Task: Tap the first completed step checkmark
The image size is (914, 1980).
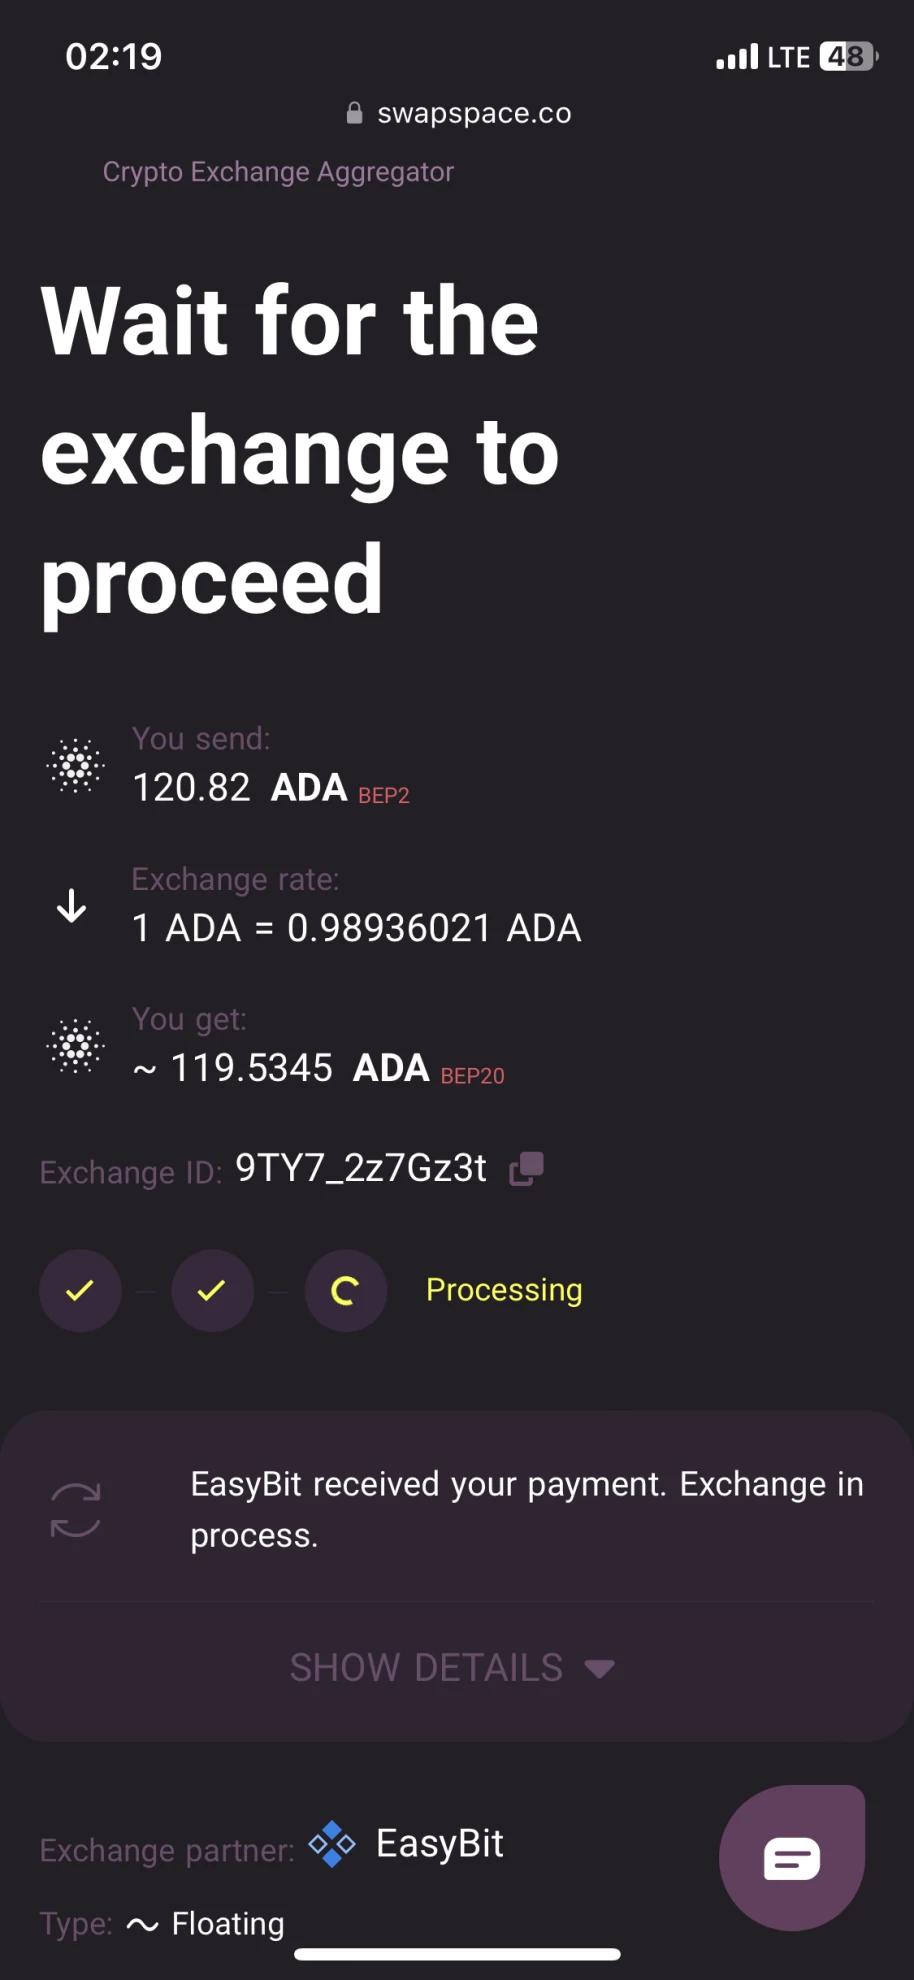Action: tap(80, 1290)
